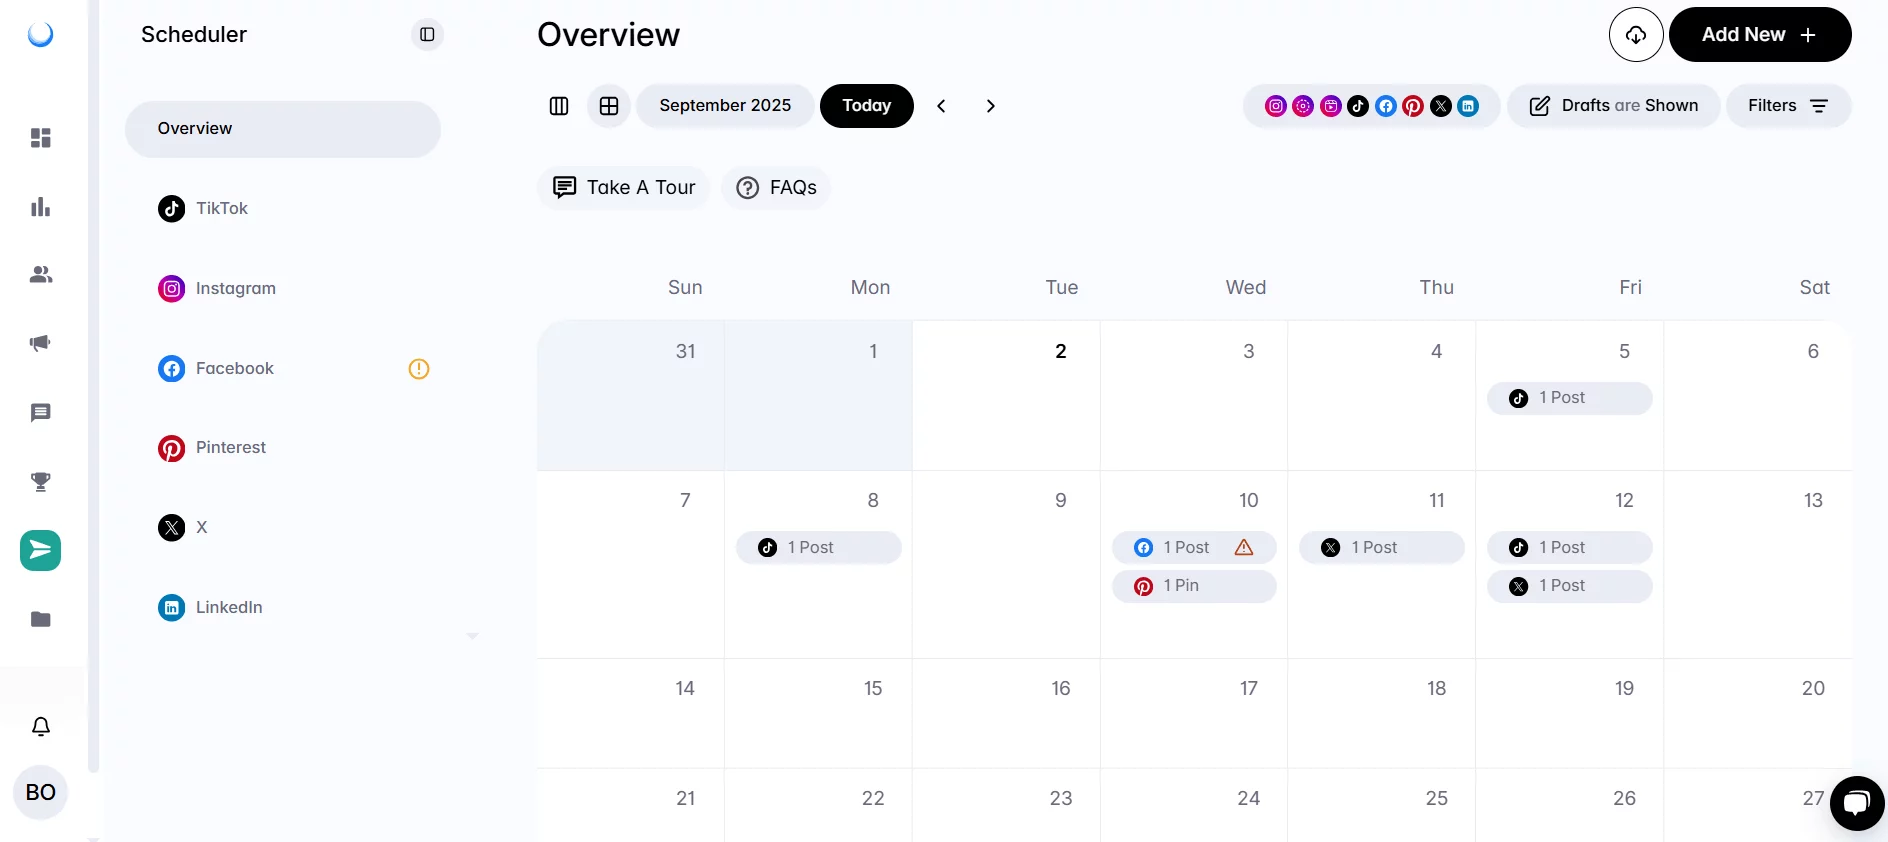Image resolution: width=1888 pixels, height=842 pixels.
Task: Open the Filters dropdown
Action: pyautogui.click(x=1789, y=106)
